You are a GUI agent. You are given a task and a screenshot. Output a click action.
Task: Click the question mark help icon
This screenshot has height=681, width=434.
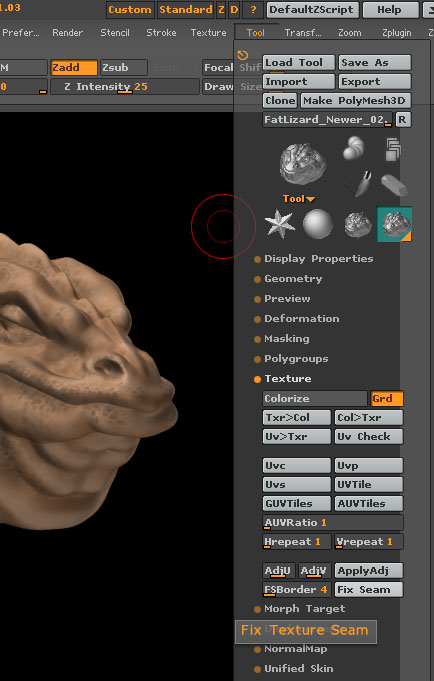(253, 10)
